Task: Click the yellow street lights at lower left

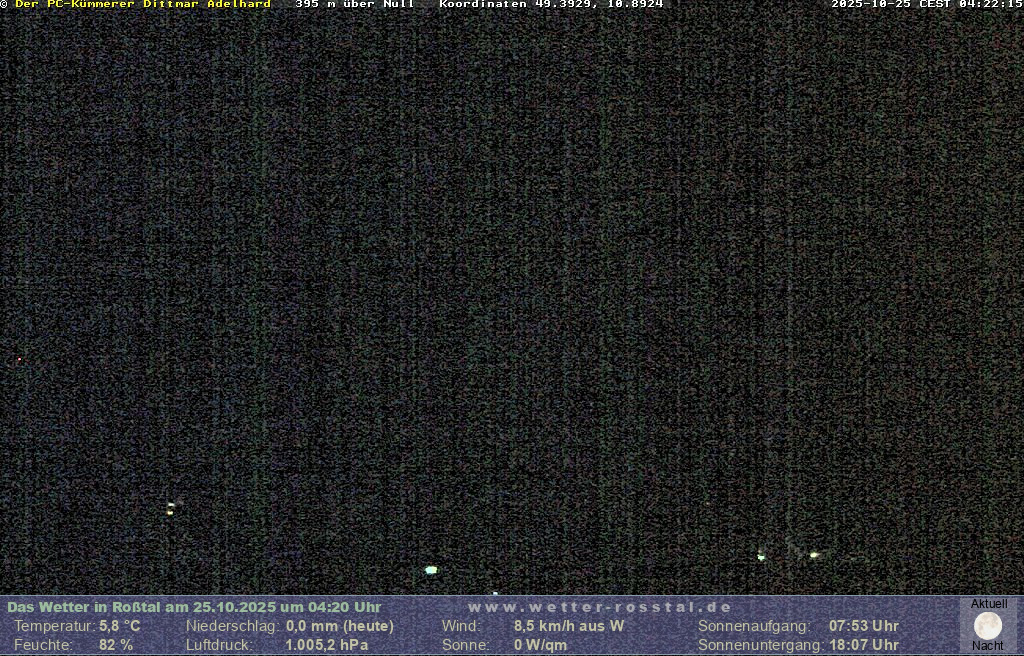Action: tap(171, 509)
